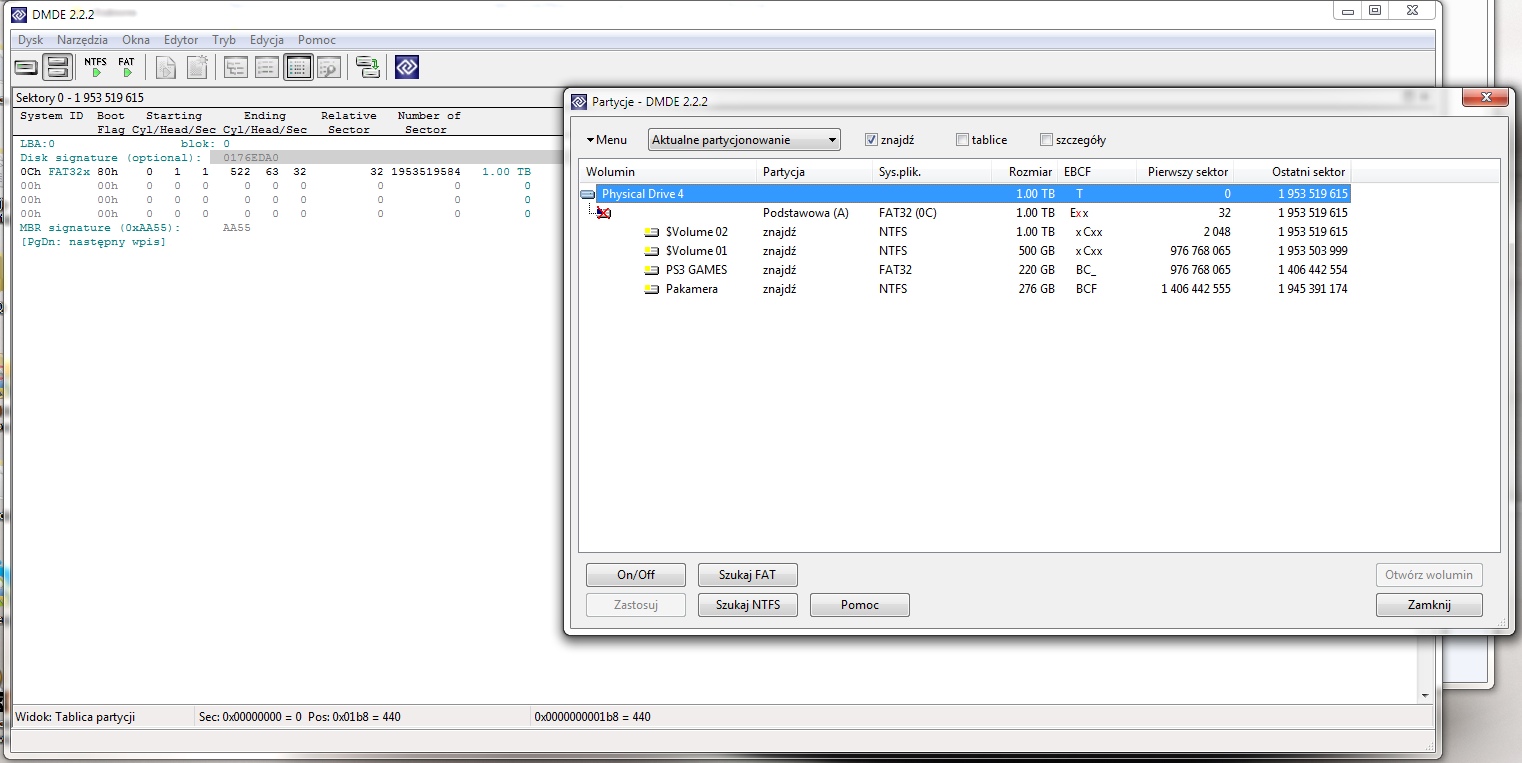The height and width of the screenshot is (763, 1522).
Task: Open the Narzędzia menu
Action: 82,40
